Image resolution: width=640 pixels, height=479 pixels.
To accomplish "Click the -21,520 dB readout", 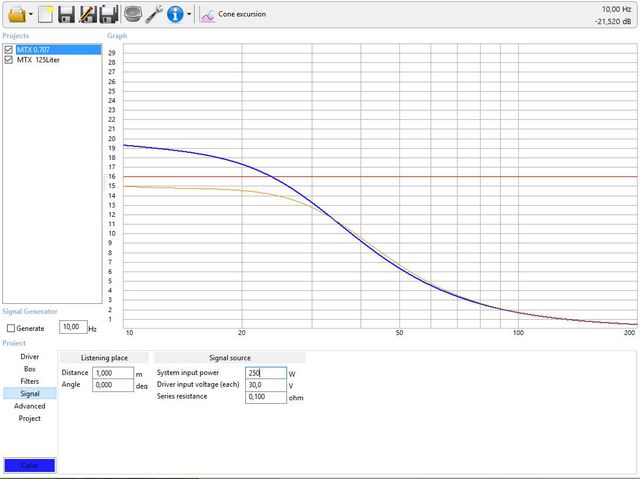I will [x=613, y=21].
